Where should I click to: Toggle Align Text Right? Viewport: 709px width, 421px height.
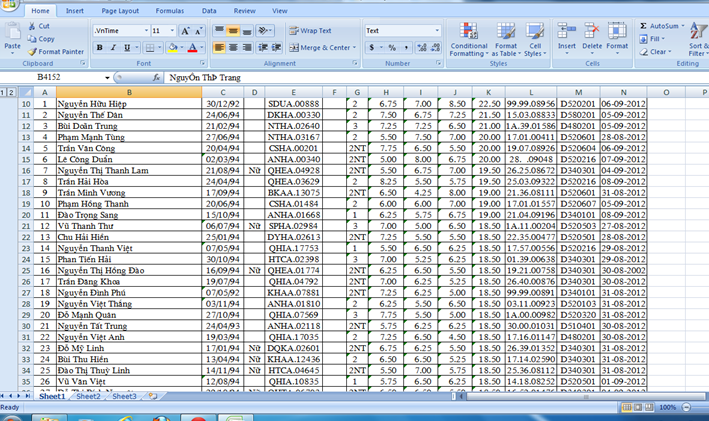pyautogui.click(x=247, y=47)
